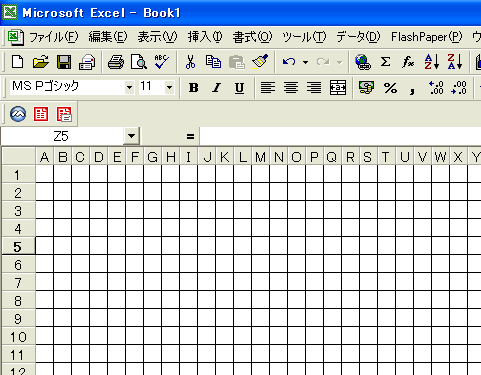481x375 pixels.
Task: Click in the formula bar input
Action: [x=340, y=136]
